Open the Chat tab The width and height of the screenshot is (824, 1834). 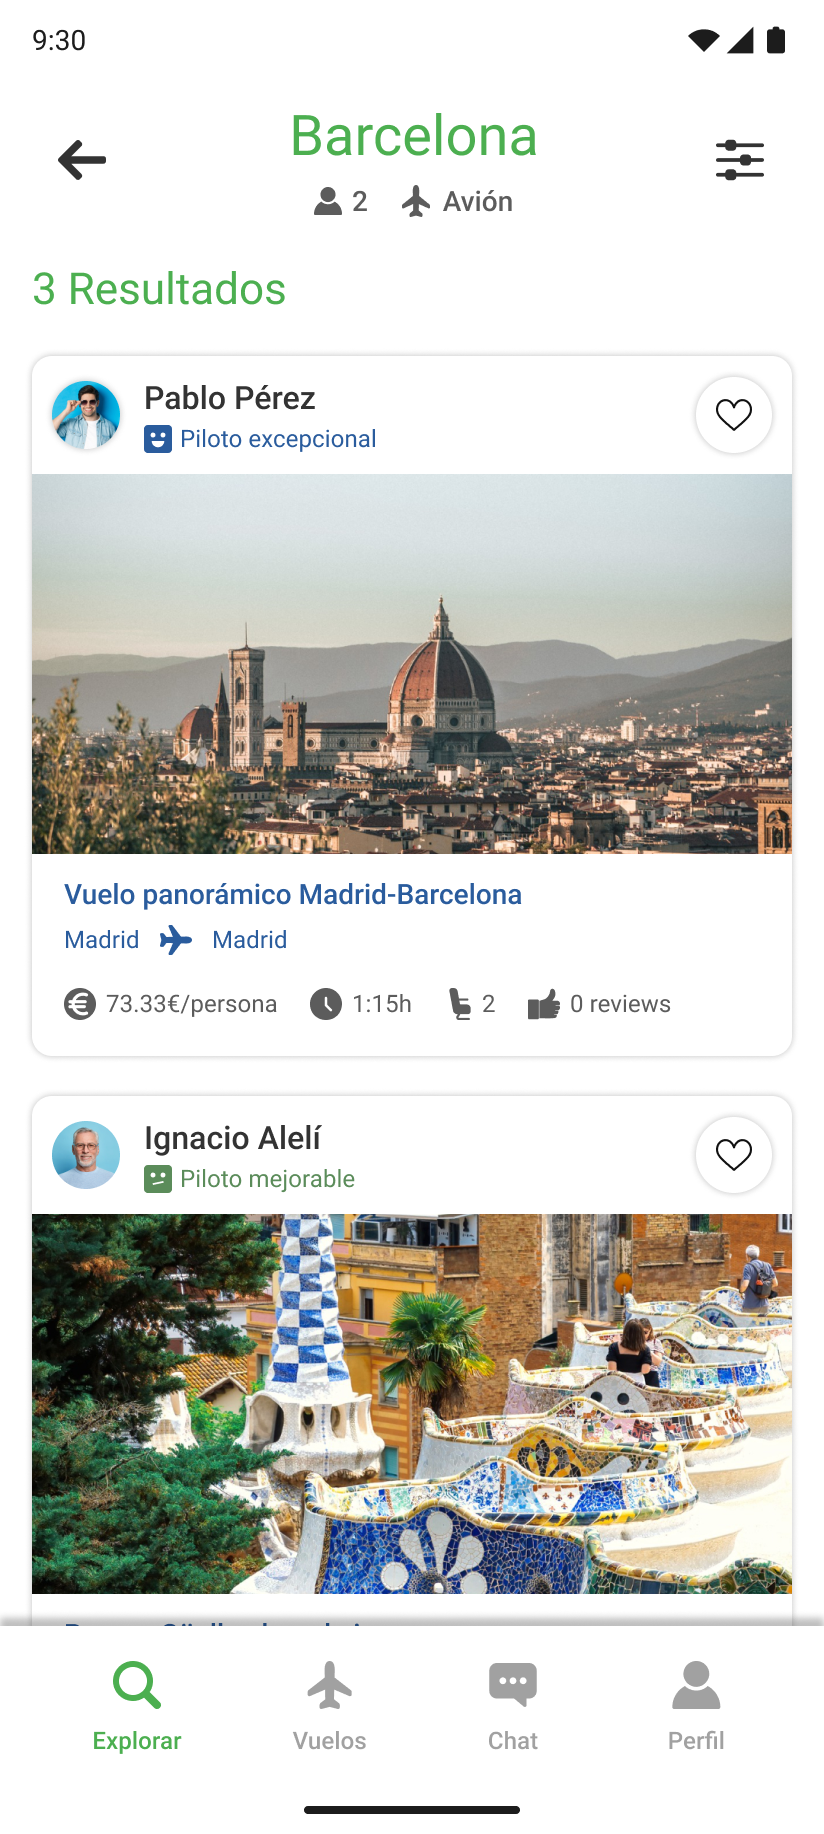coord(512,1703)
